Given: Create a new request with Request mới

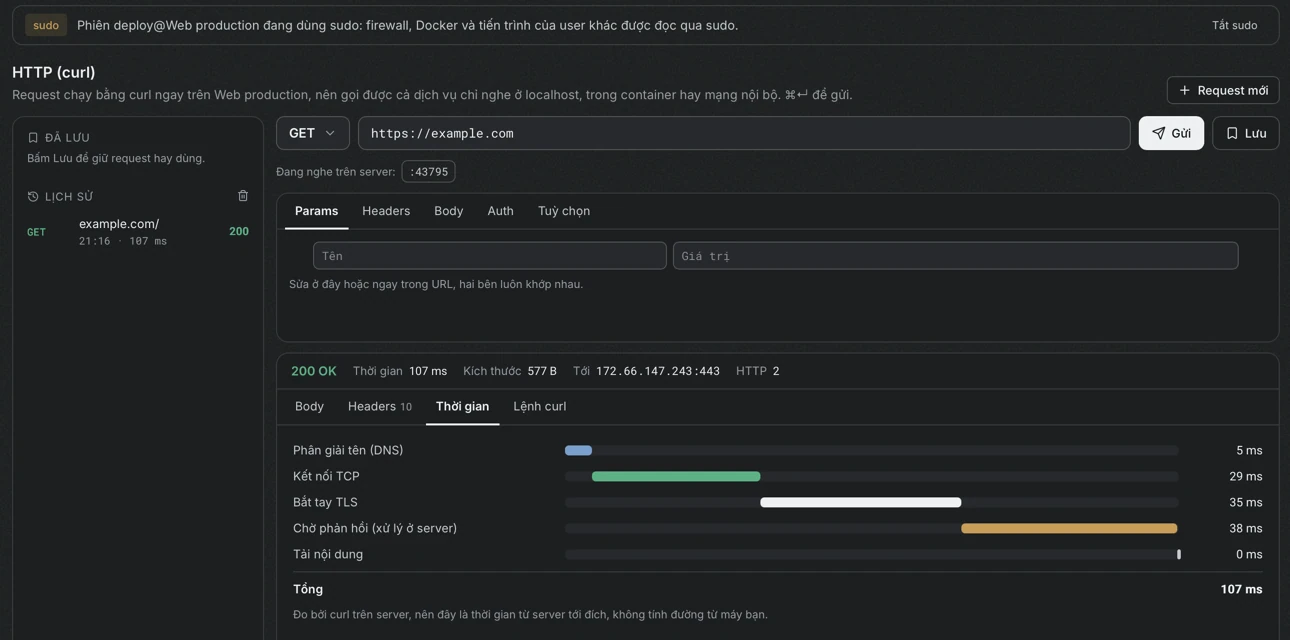Looking at the screenshot, I should pos(1223,90).
